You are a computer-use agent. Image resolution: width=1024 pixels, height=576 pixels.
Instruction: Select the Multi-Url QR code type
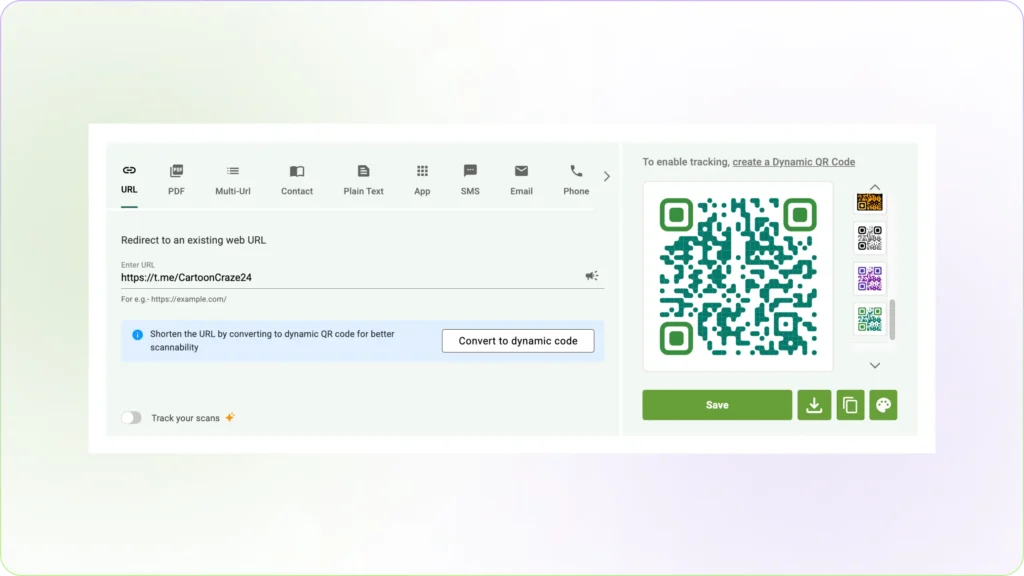(232, 178)
